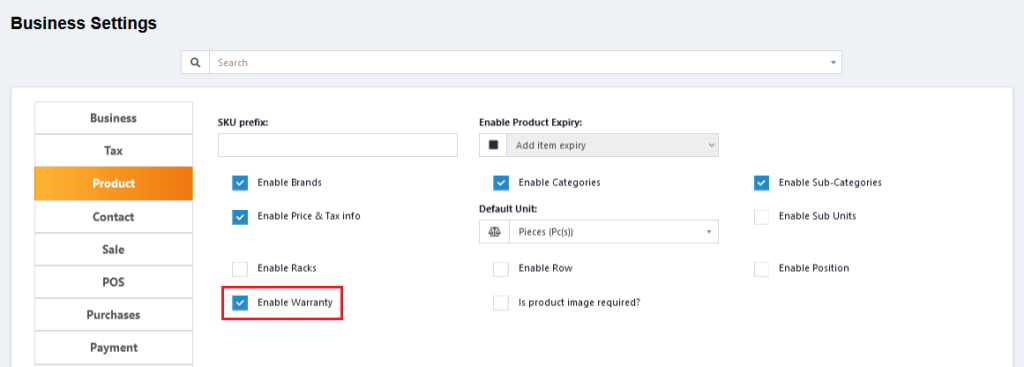Image resolution: width=1024 pixels, height=367 pixels.
Task: Click the Default Unit label
Action: (x=507, y=209)
